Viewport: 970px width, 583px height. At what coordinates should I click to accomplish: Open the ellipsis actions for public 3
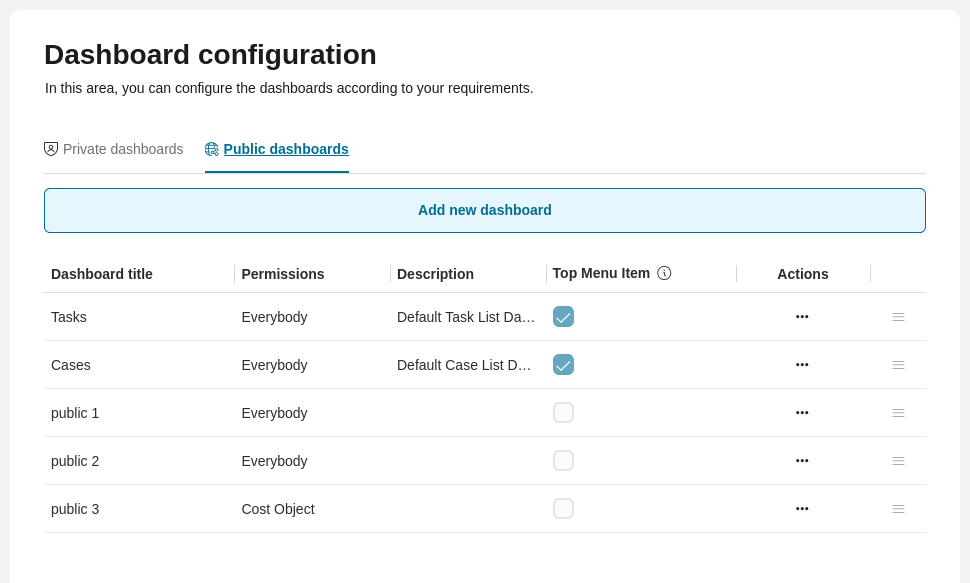[802, 509]
